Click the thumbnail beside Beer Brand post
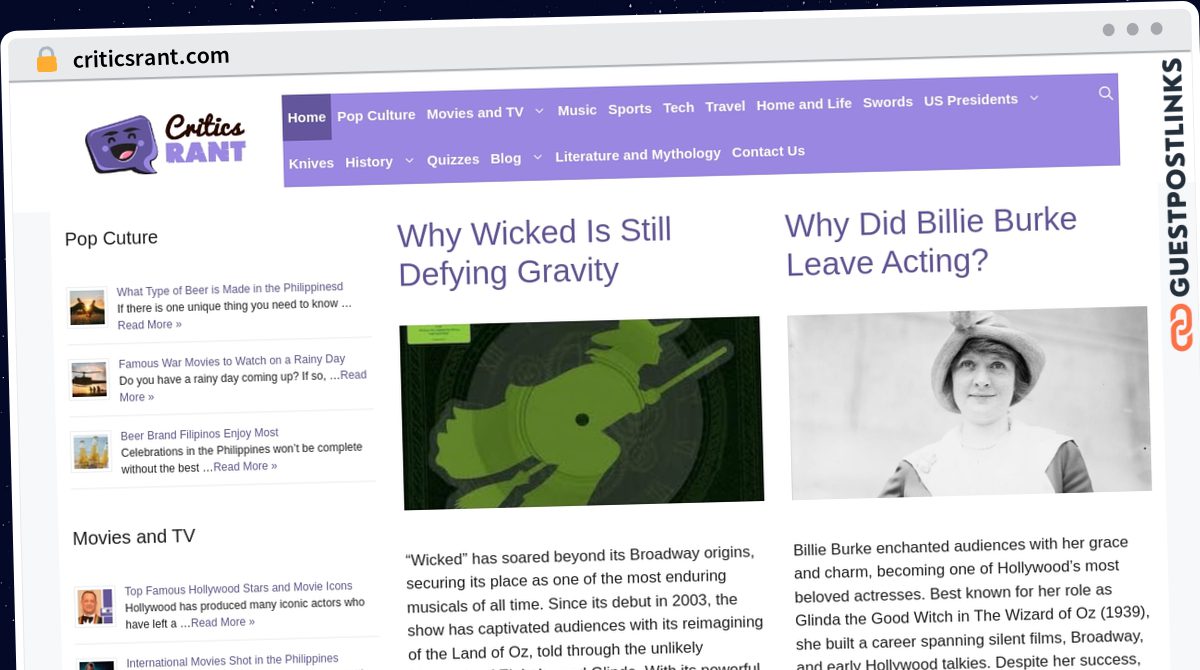 tap(91, 452)
